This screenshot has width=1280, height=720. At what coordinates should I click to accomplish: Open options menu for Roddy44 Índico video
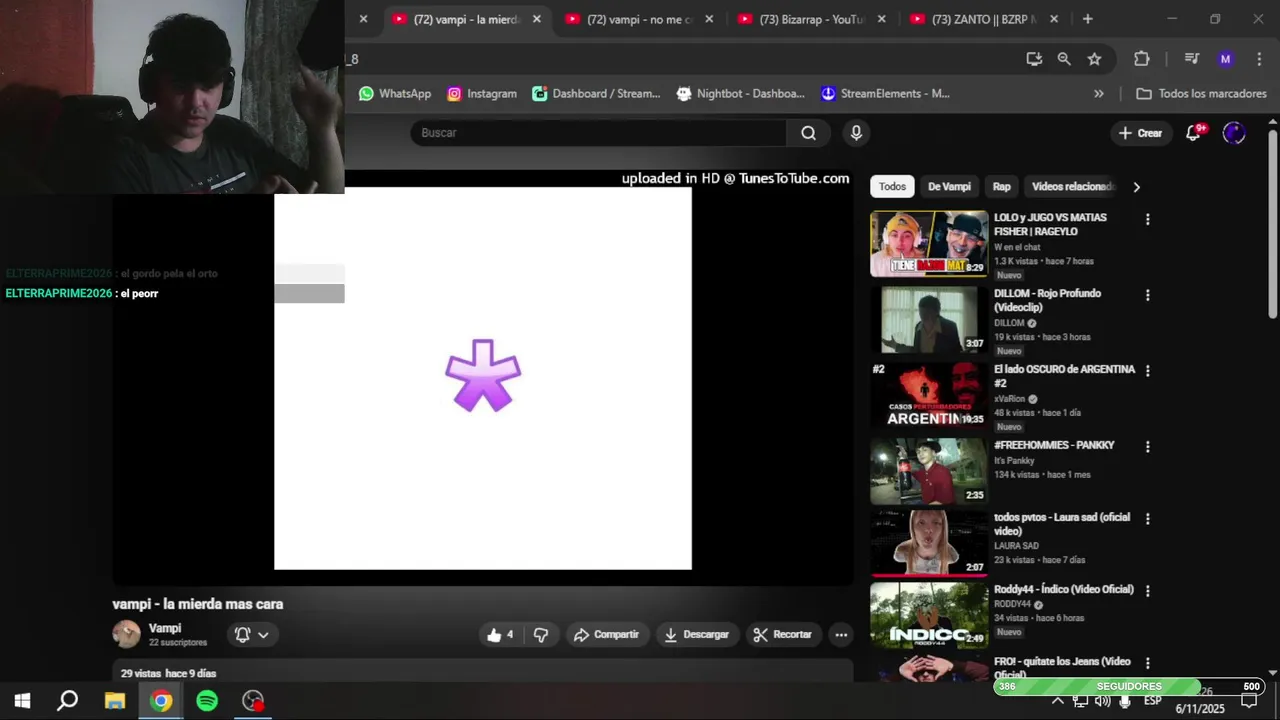coord(1147,591)
